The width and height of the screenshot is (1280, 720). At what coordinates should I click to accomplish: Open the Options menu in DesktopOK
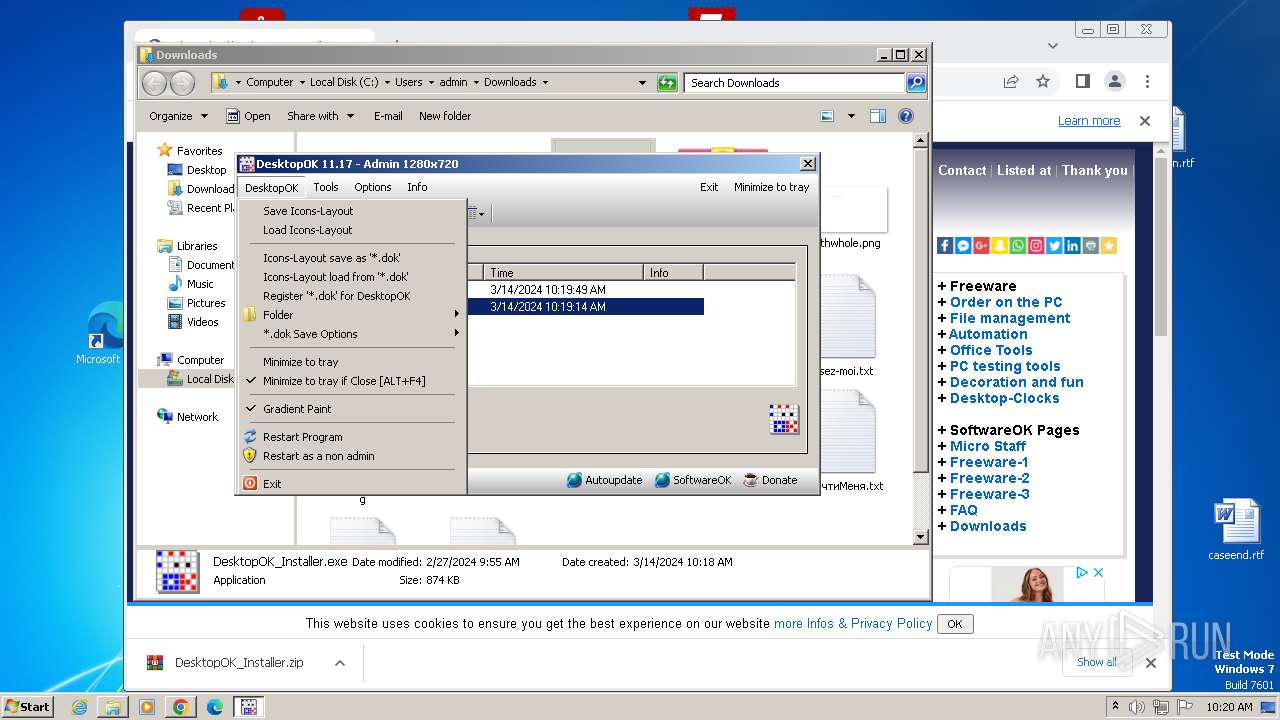373,187
